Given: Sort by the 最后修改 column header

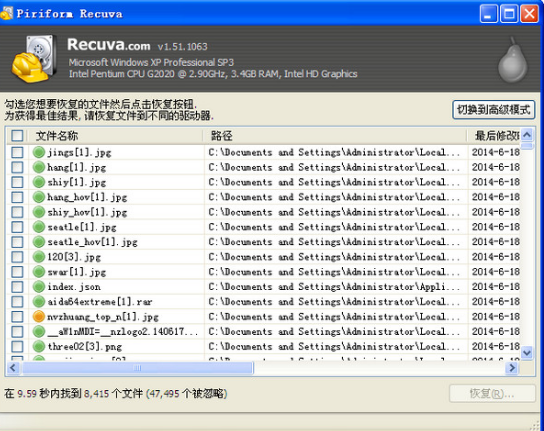Looking at the screenshot, I should click(x=494, y=135).
